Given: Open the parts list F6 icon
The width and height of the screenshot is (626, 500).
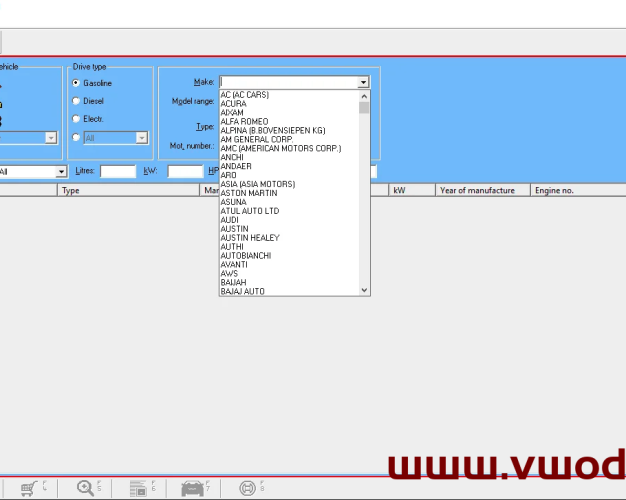Looking at the screenshot, I should (138, 488).
